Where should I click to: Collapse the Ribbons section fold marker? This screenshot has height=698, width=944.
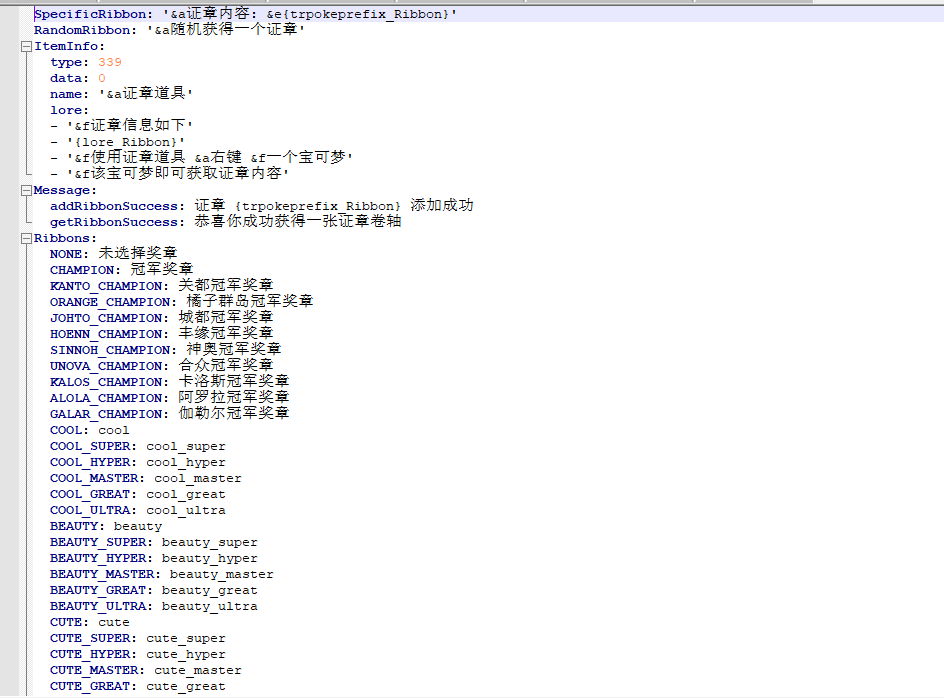(26, 238)
